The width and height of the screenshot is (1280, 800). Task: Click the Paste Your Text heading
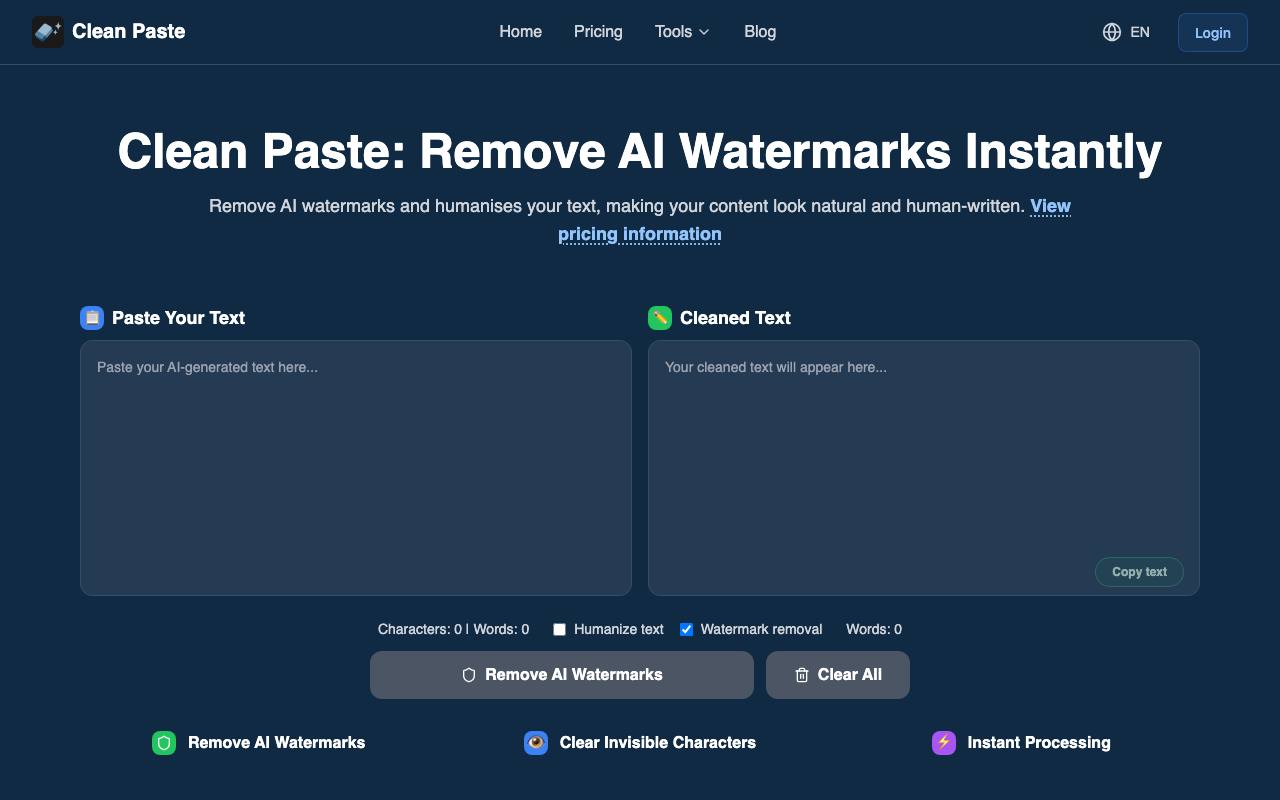coord(178,318)
